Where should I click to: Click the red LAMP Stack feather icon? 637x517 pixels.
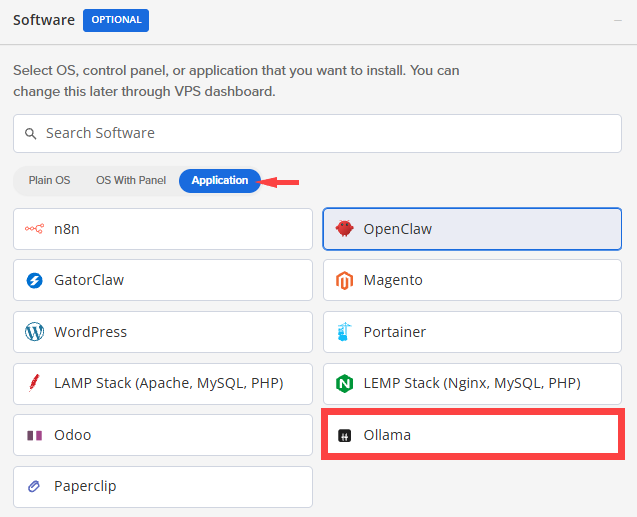click(35, 383)
